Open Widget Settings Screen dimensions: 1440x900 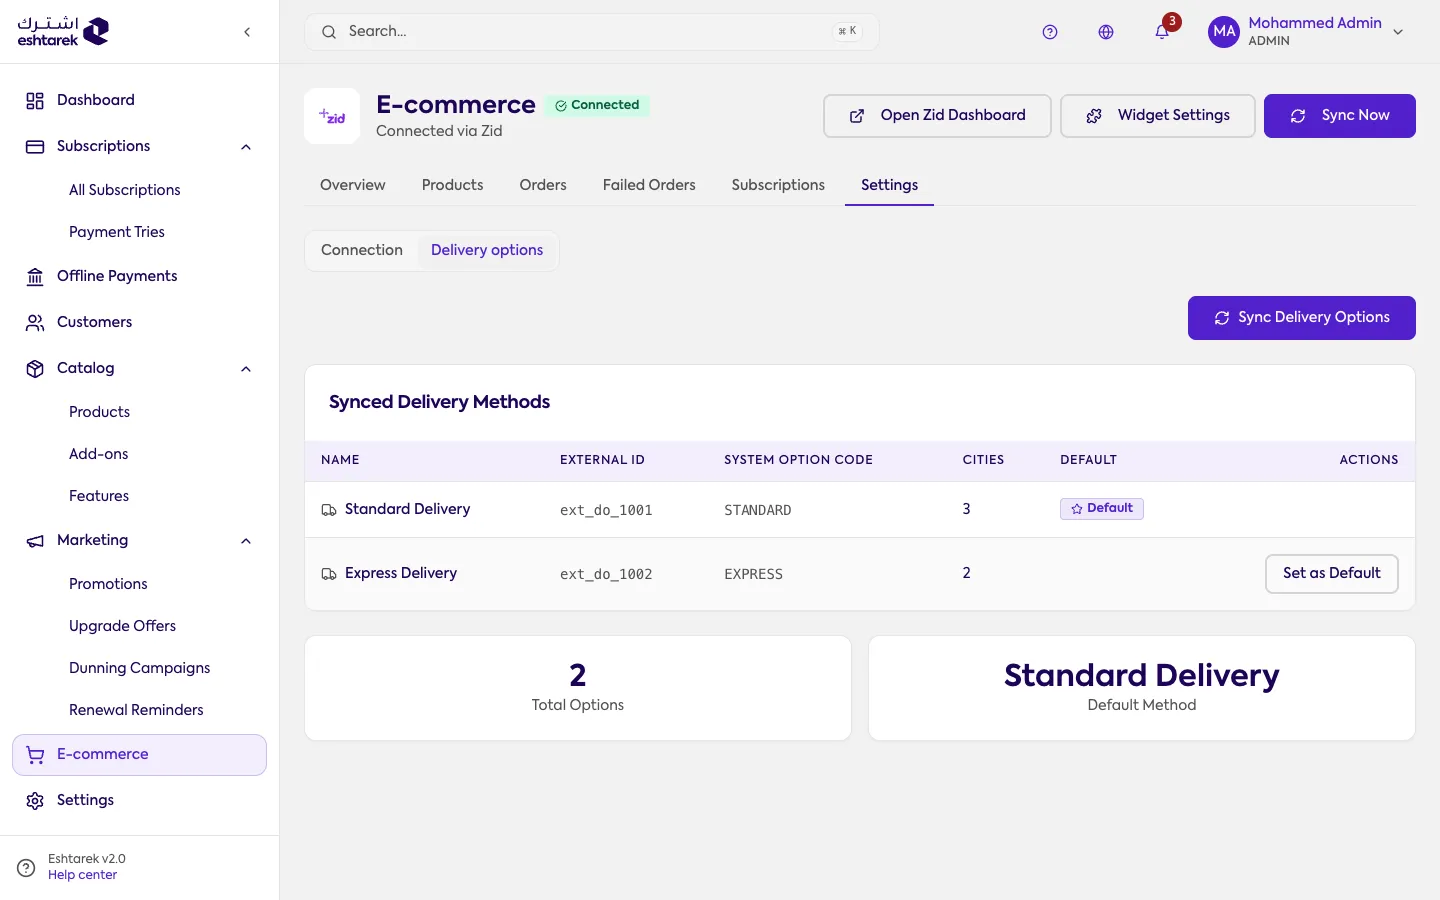tap(1158, 116)
